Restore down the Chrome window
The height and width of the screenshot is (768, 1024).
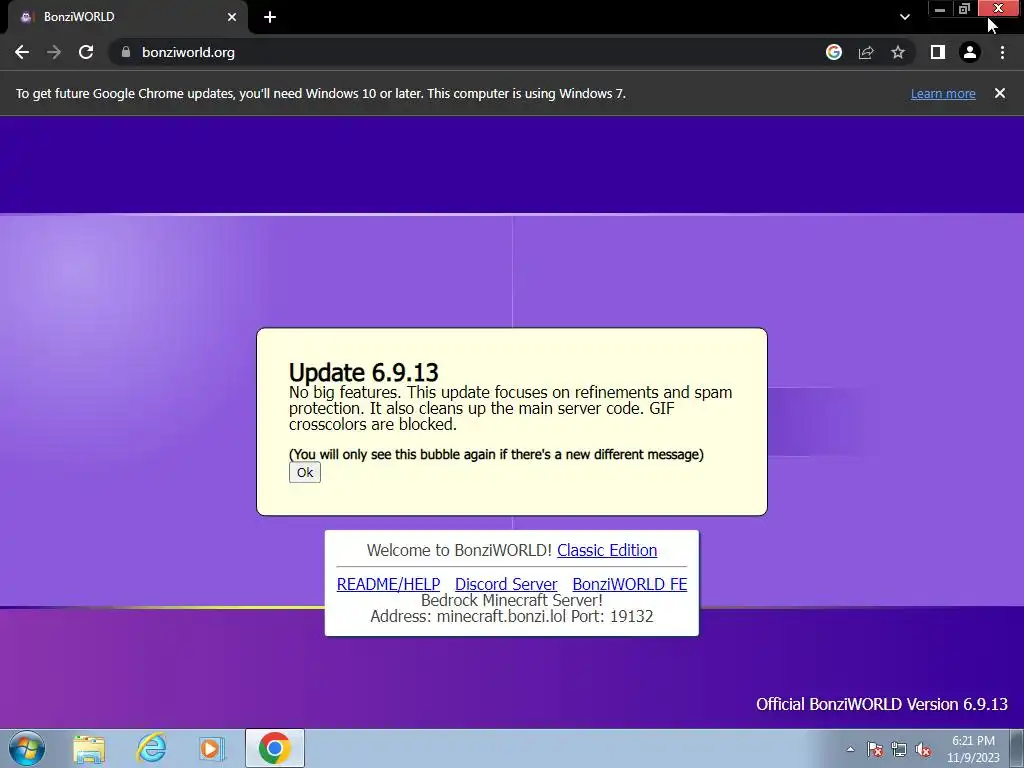point(965,9)
